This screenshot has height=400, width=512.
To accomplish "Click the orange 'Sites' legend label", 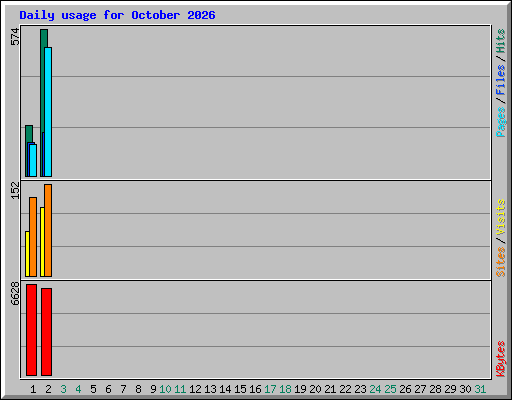I will tap(501, 262).
